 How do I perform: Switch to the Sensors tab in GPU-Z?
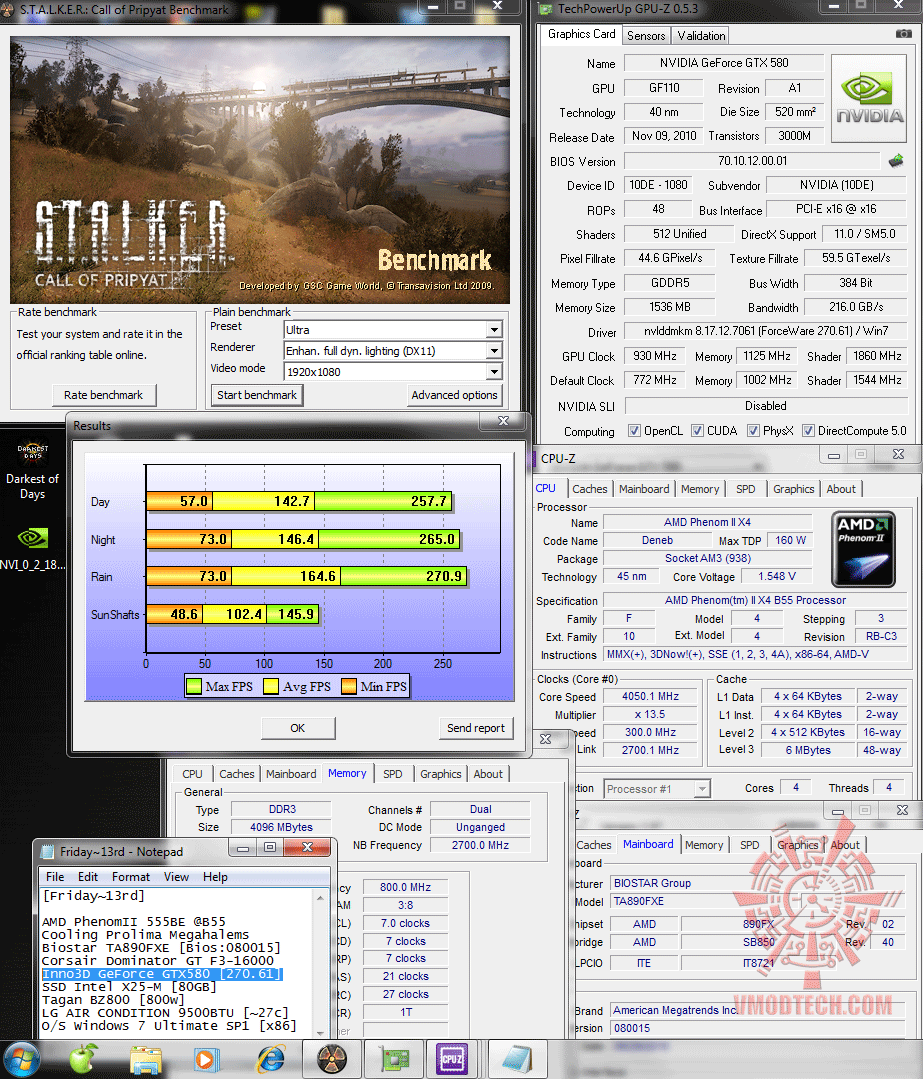646,36
